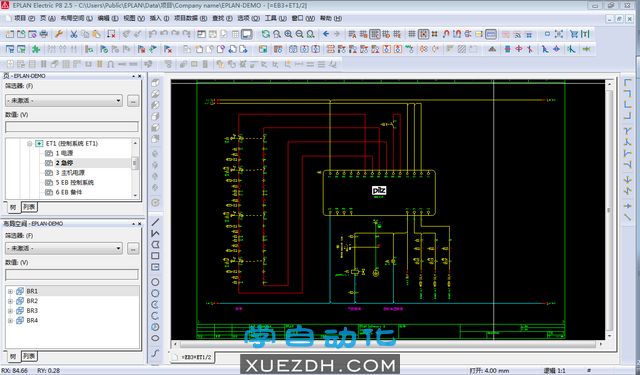Viewport: 640px width, 375px height.
Task: Click the zoom in magnifier icon
Action: coord(288,34)
